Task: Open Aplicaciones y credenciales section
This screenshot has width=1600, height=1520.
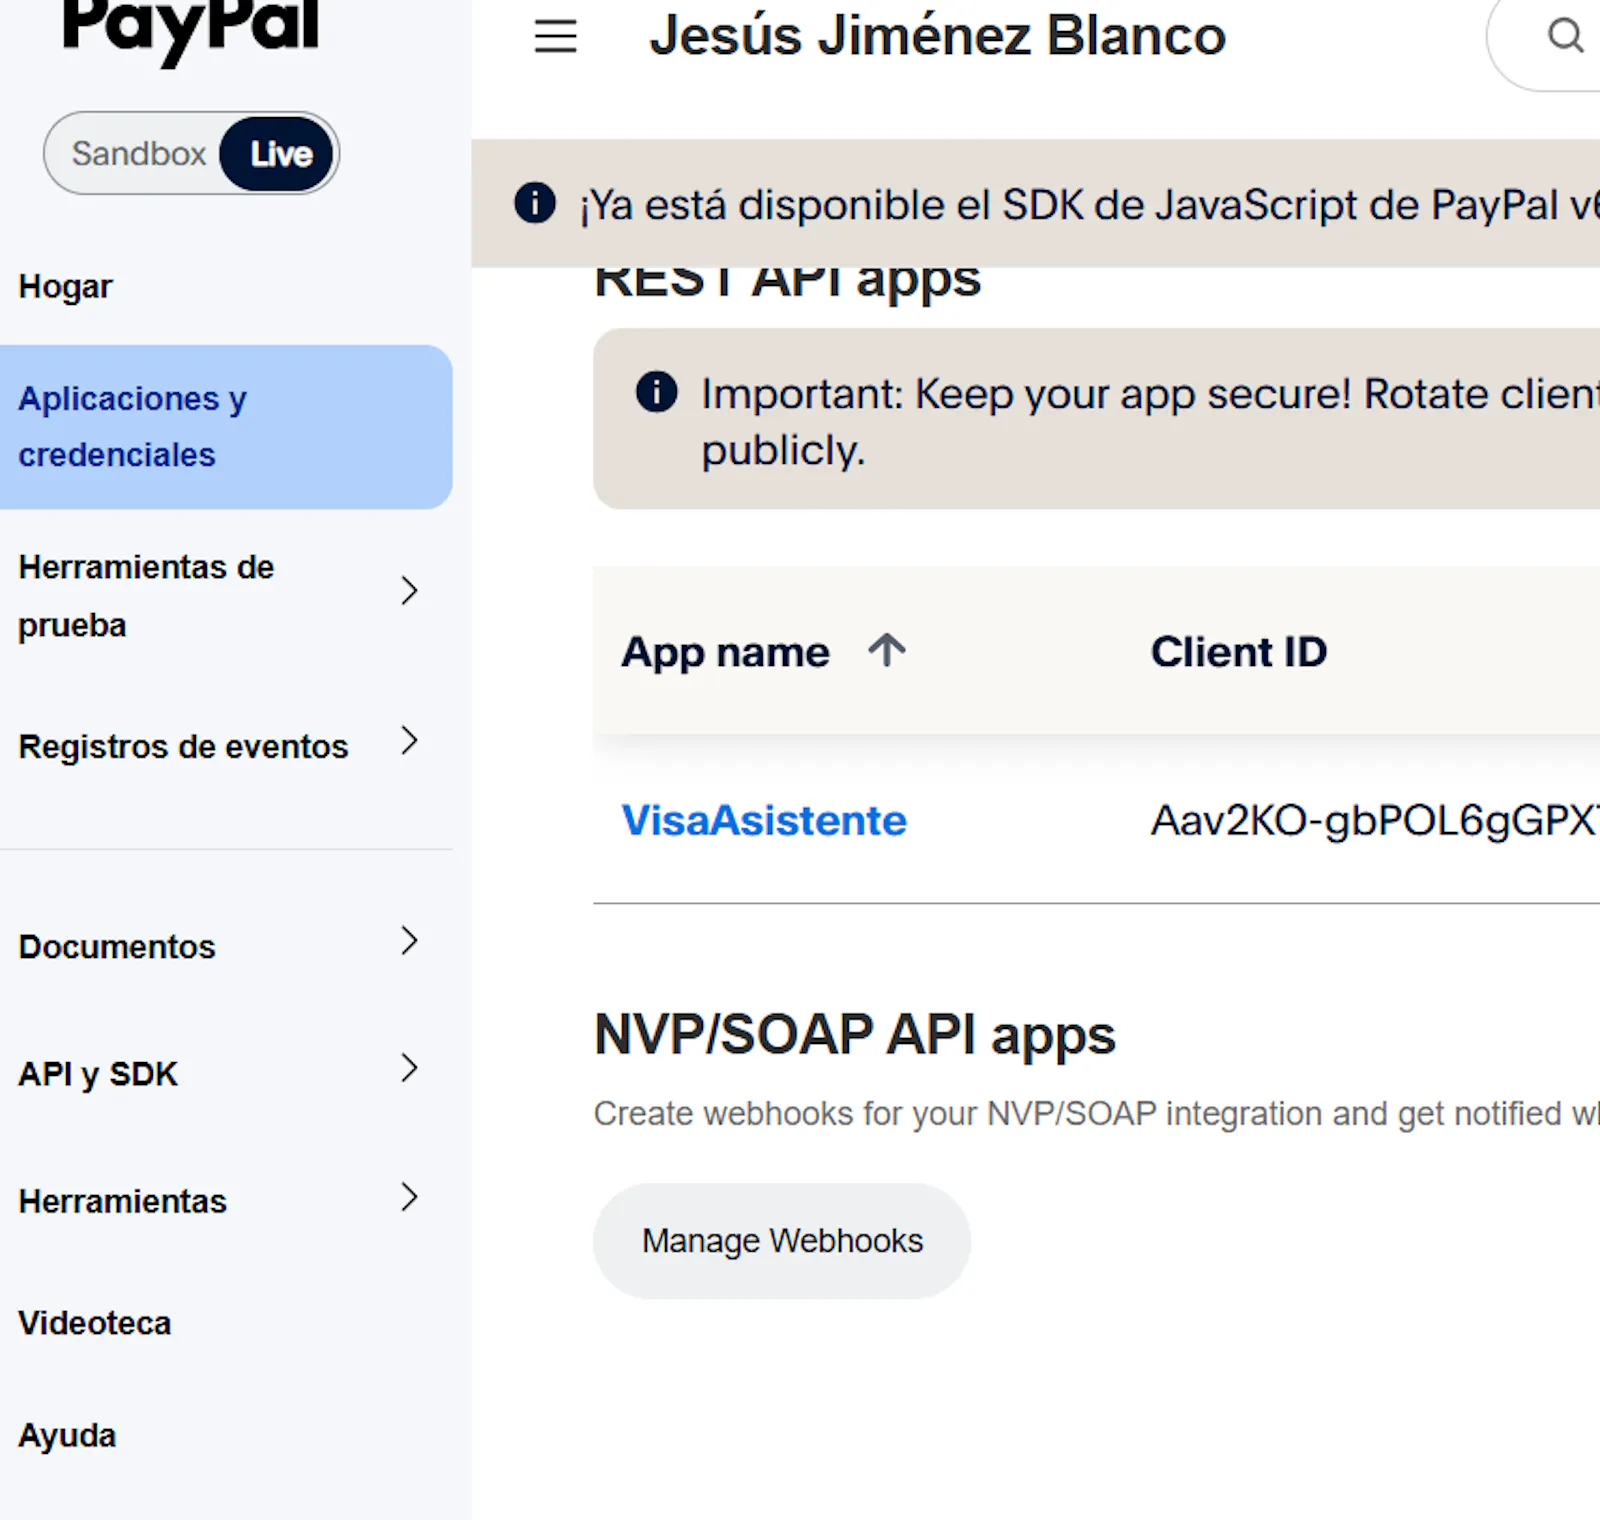Action: pyautogui.click(x=226, y=427)
